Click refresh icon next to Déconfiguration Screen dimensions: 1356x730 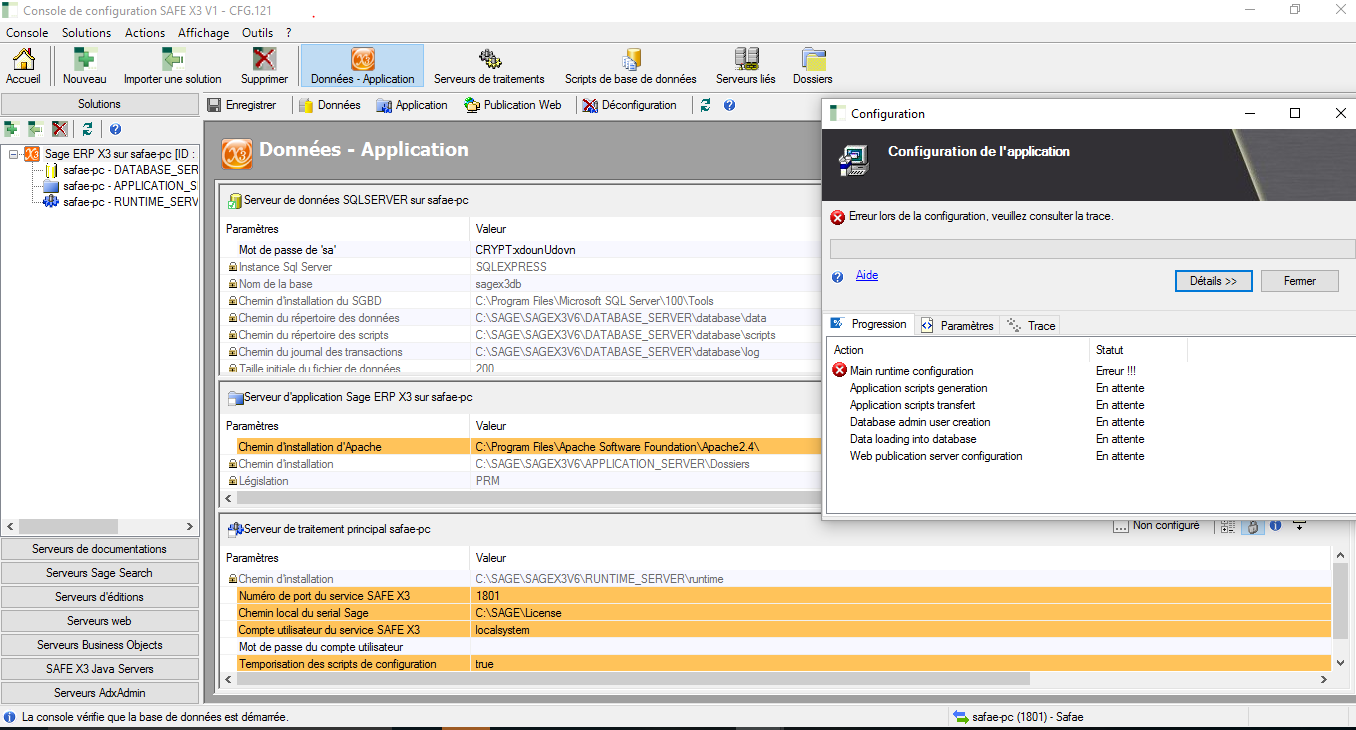tap(706, 105)
